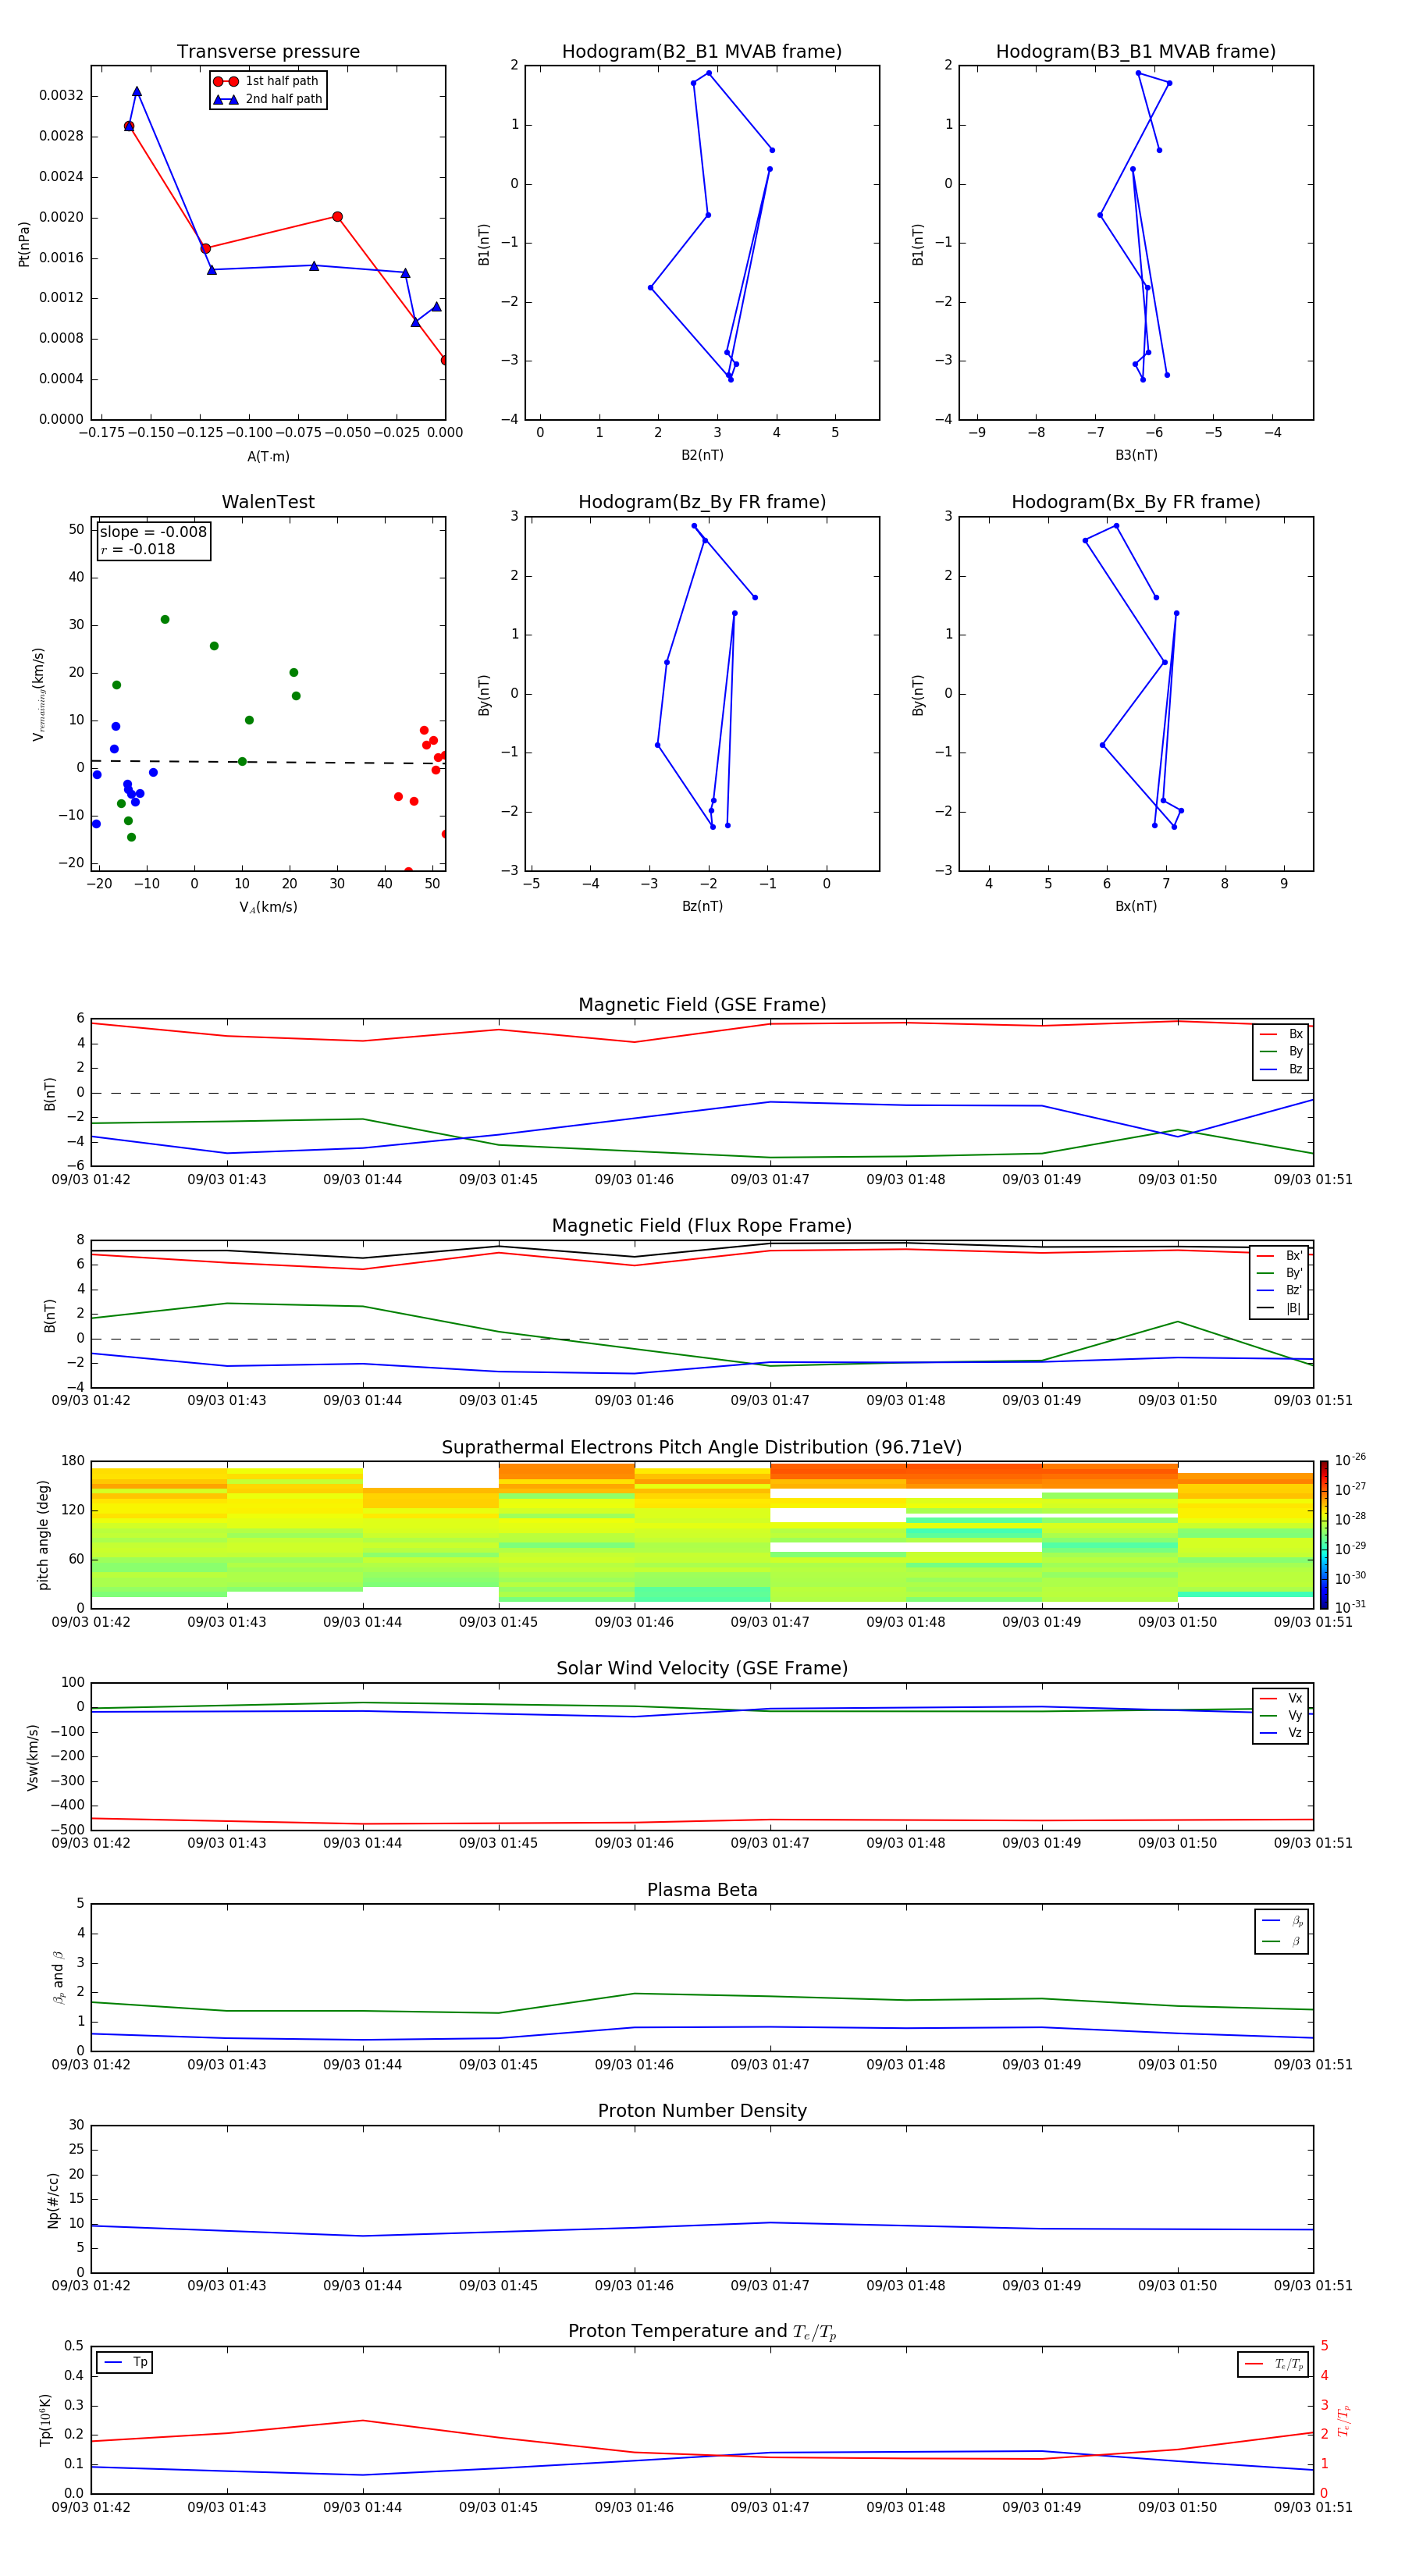The height and width of the screenshot is (2576, 1405).
Task: Click the '09/03 01:44' tick under Proton Number Density
Action: pyautogui.click(x=362, y=2285)
